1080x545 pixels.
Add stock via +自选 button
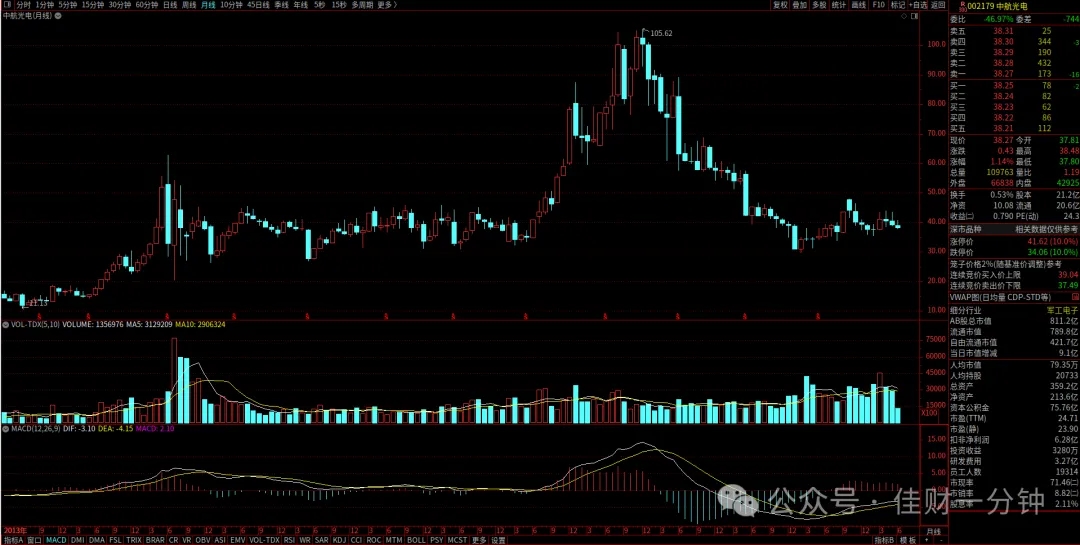[917, 5]
